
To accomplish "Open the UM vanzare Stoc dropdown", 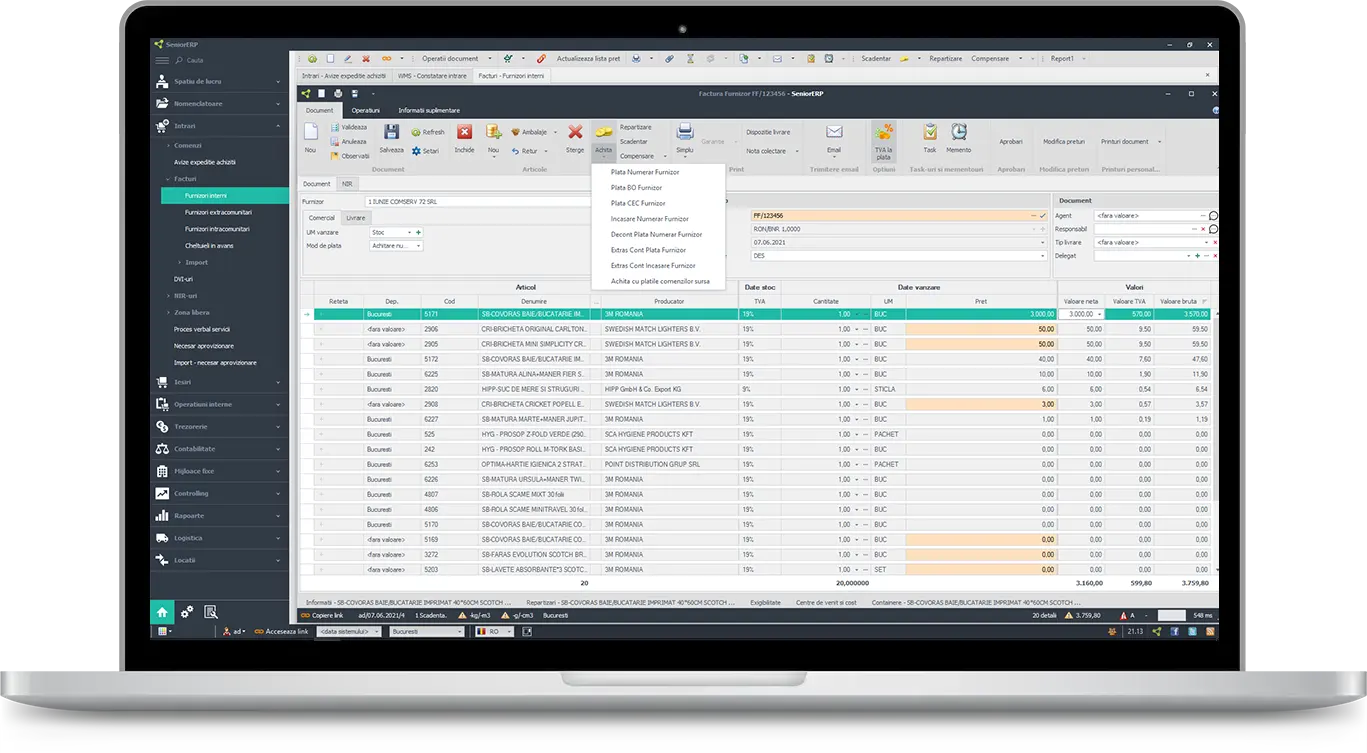I will point(409,232).
